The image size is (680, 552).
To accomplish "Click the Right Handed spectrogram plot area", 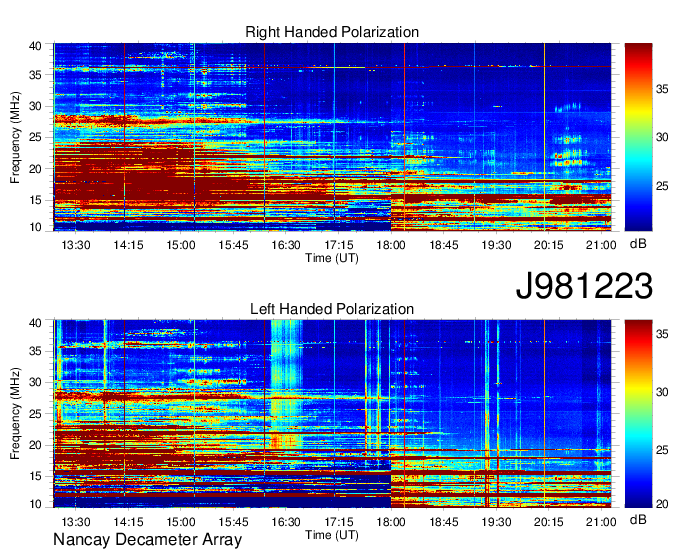I will [332, 137].
